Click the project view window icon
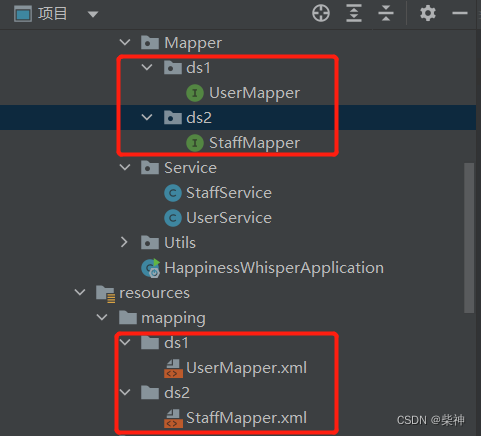 [23, 14]
